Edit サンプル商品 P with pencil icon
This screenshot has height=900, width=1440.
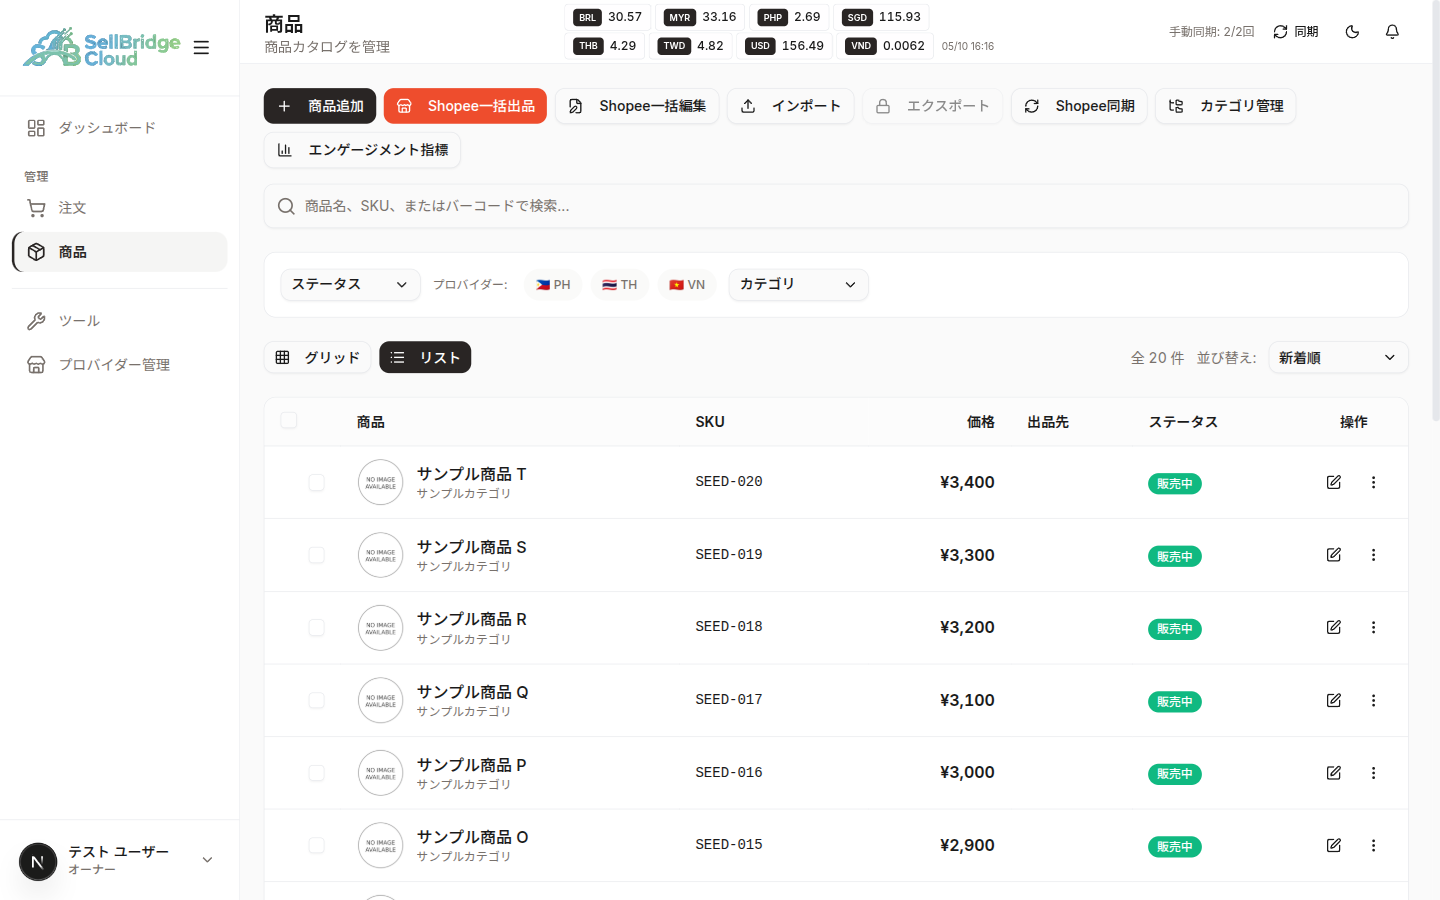coord(1334,773)
